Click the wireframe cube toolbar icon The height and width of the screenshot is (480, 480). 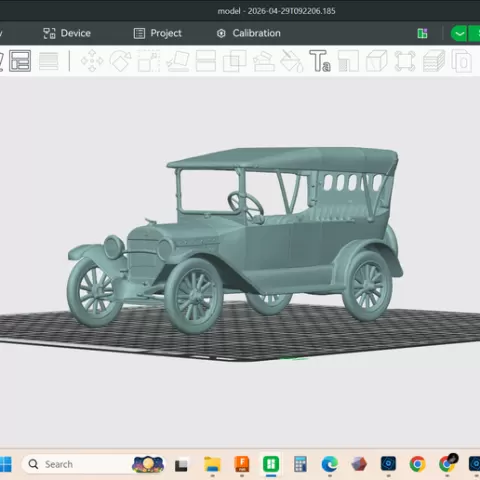(376, 61)
